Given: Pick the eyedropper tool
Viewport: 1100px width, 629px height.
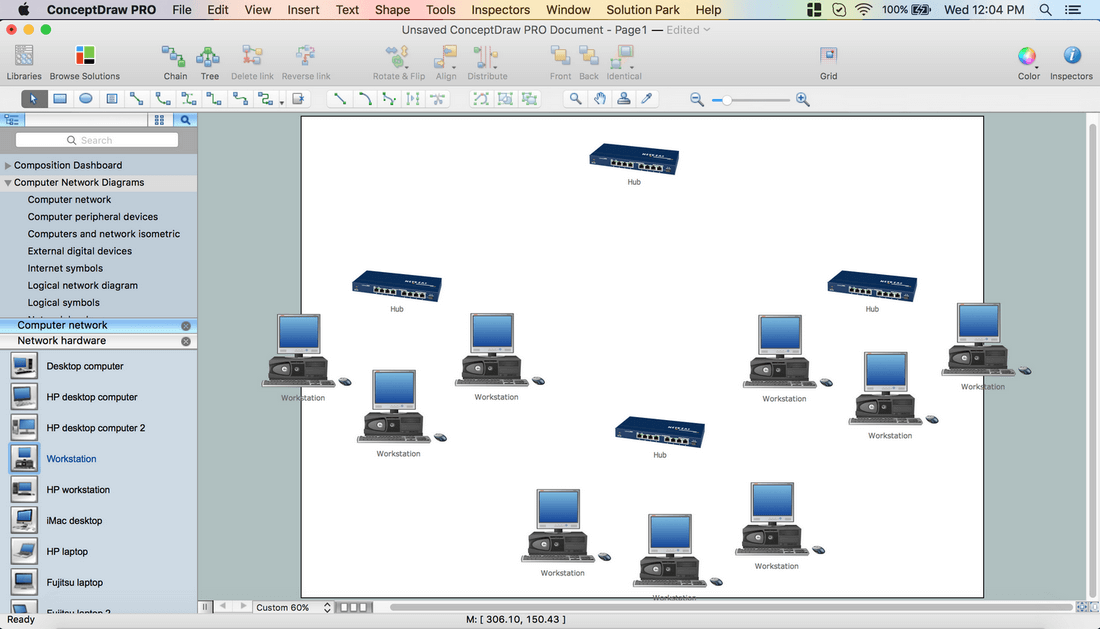Looking at the screenshot, I should pyautogui.click(x=648, y=99).
